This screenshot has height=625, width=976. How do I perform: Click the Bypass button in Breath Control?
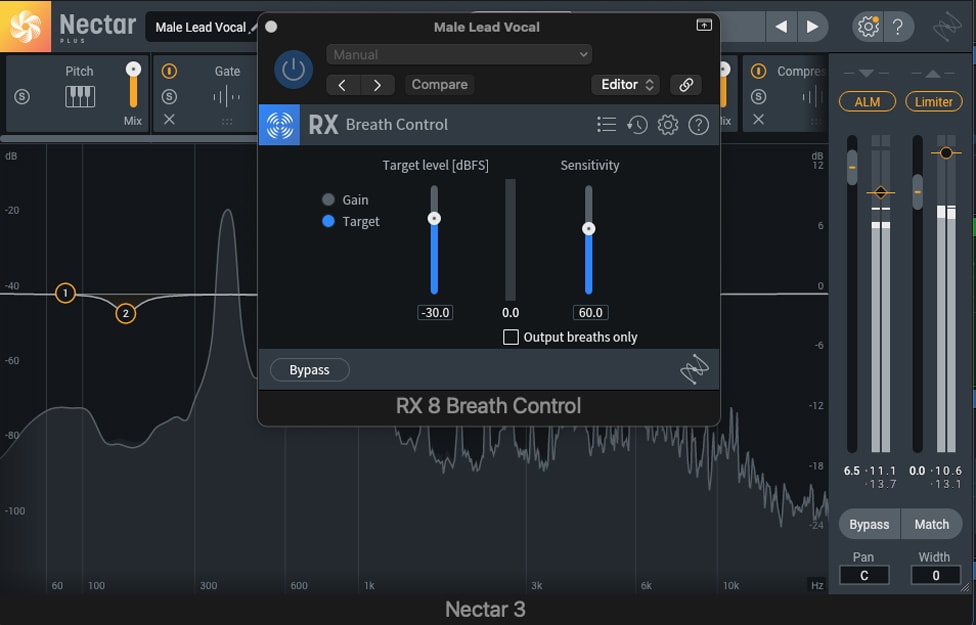point(309,370)
